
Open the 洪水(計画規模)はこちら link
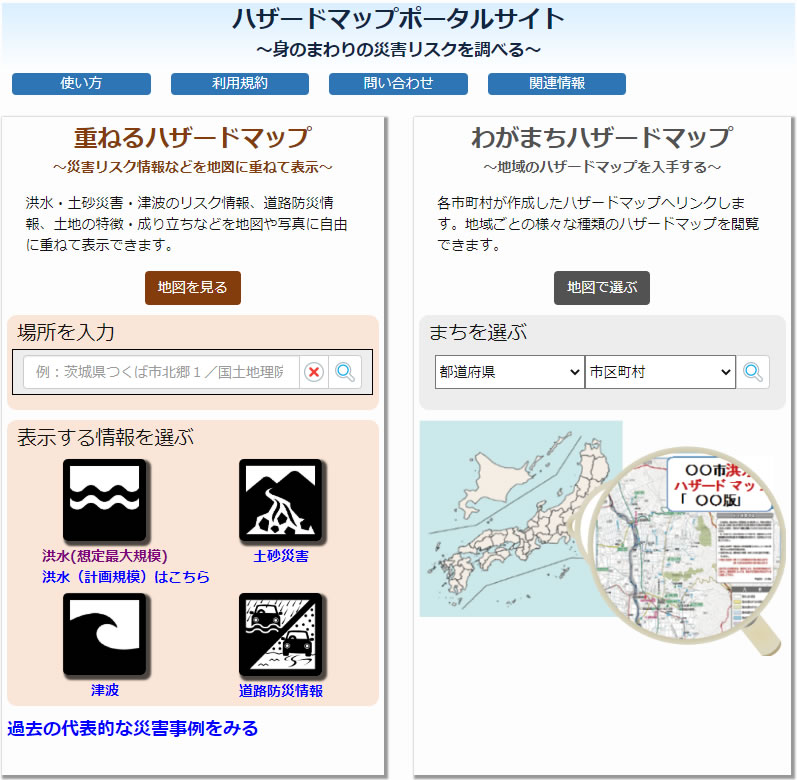[x=126, y=577]
